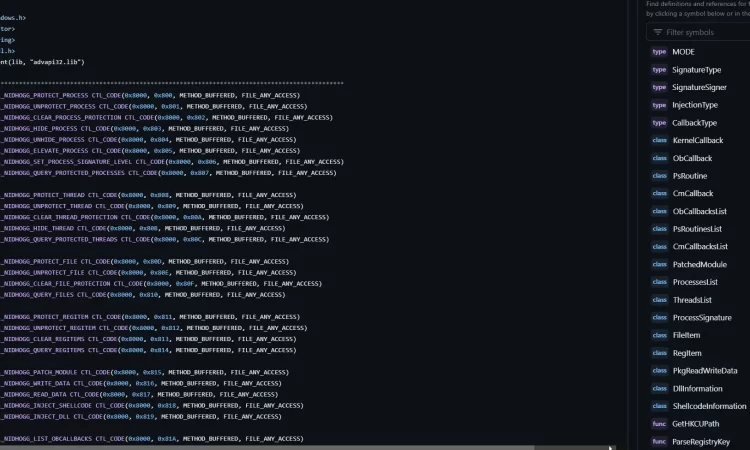Click the type badge beside InjectionType
The image size is (750, 450).
(x=659, y=105)
